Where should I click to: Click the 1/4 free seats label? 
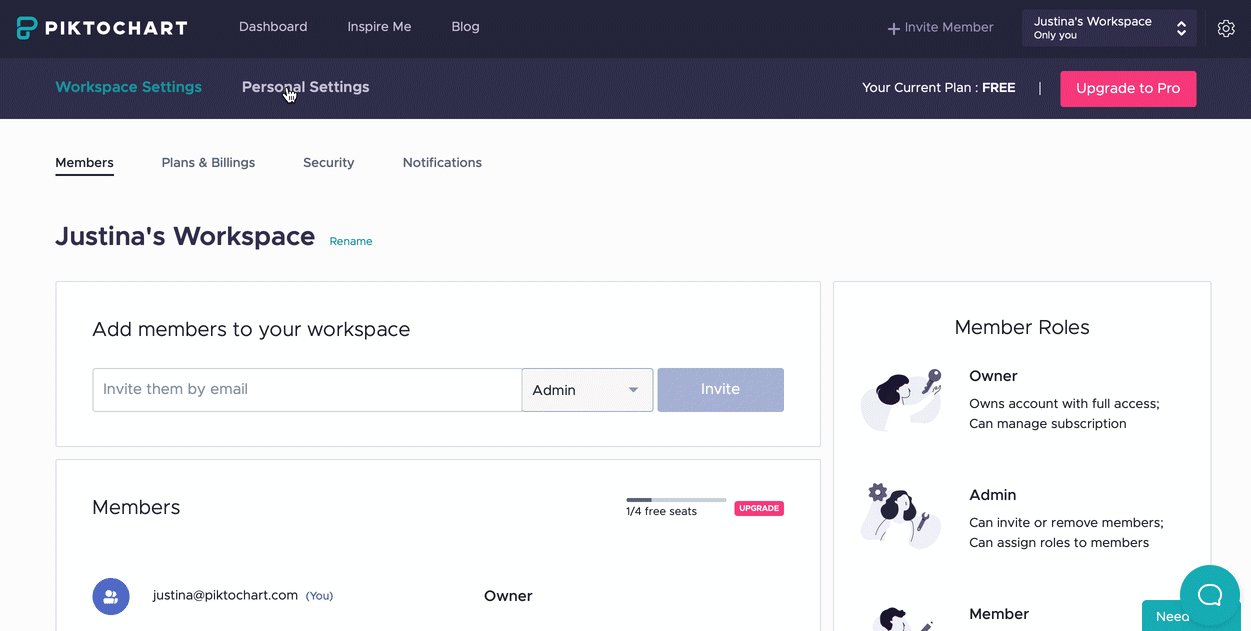661,512
